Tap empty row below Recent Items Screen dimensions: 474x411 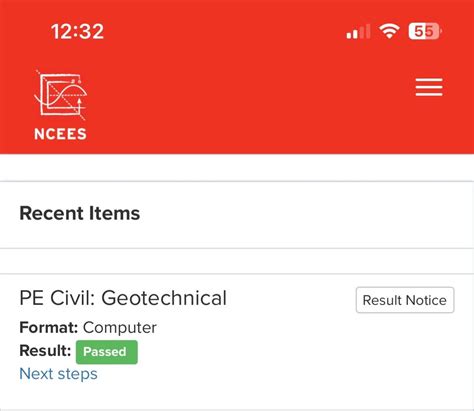237,261
